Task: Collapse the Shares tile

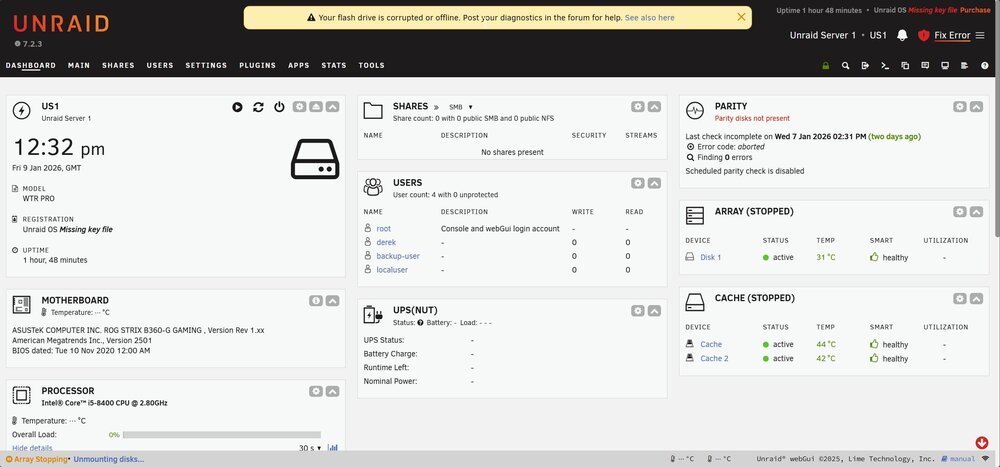Action: pos(654,107)
